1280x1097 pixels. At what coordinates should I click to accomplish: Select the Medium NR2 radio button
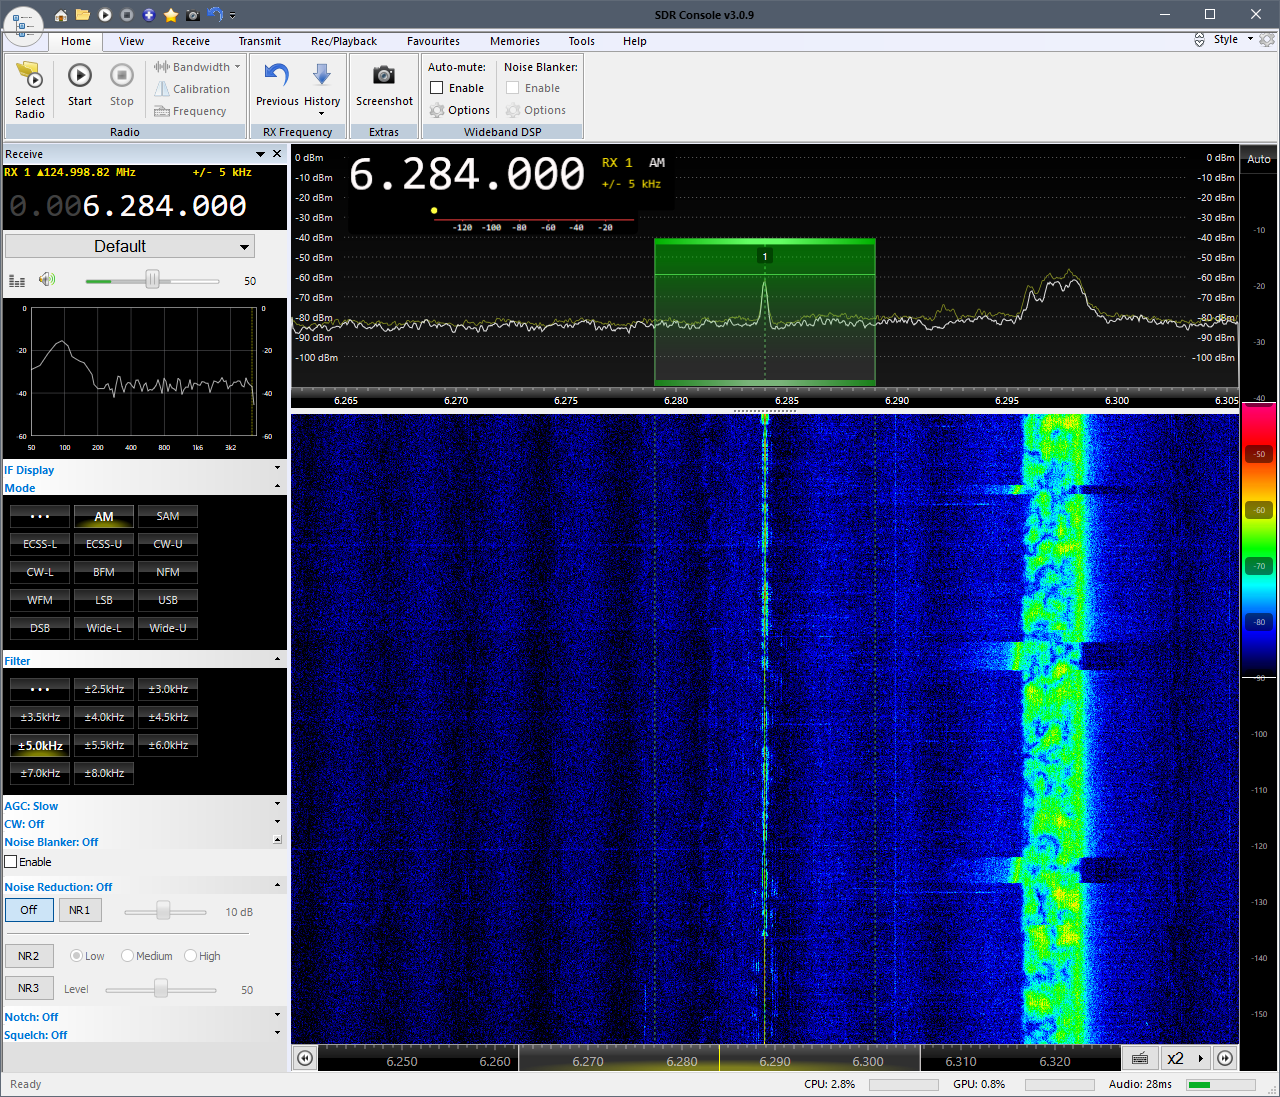click(128, 956)
